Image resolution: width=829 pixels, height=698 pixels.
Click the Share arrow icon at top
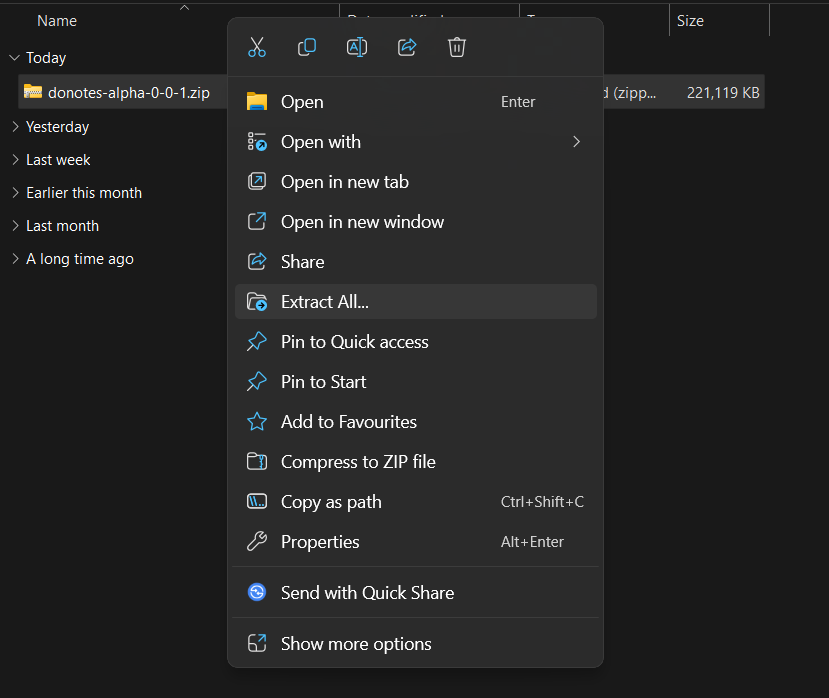tap(407, 47)
